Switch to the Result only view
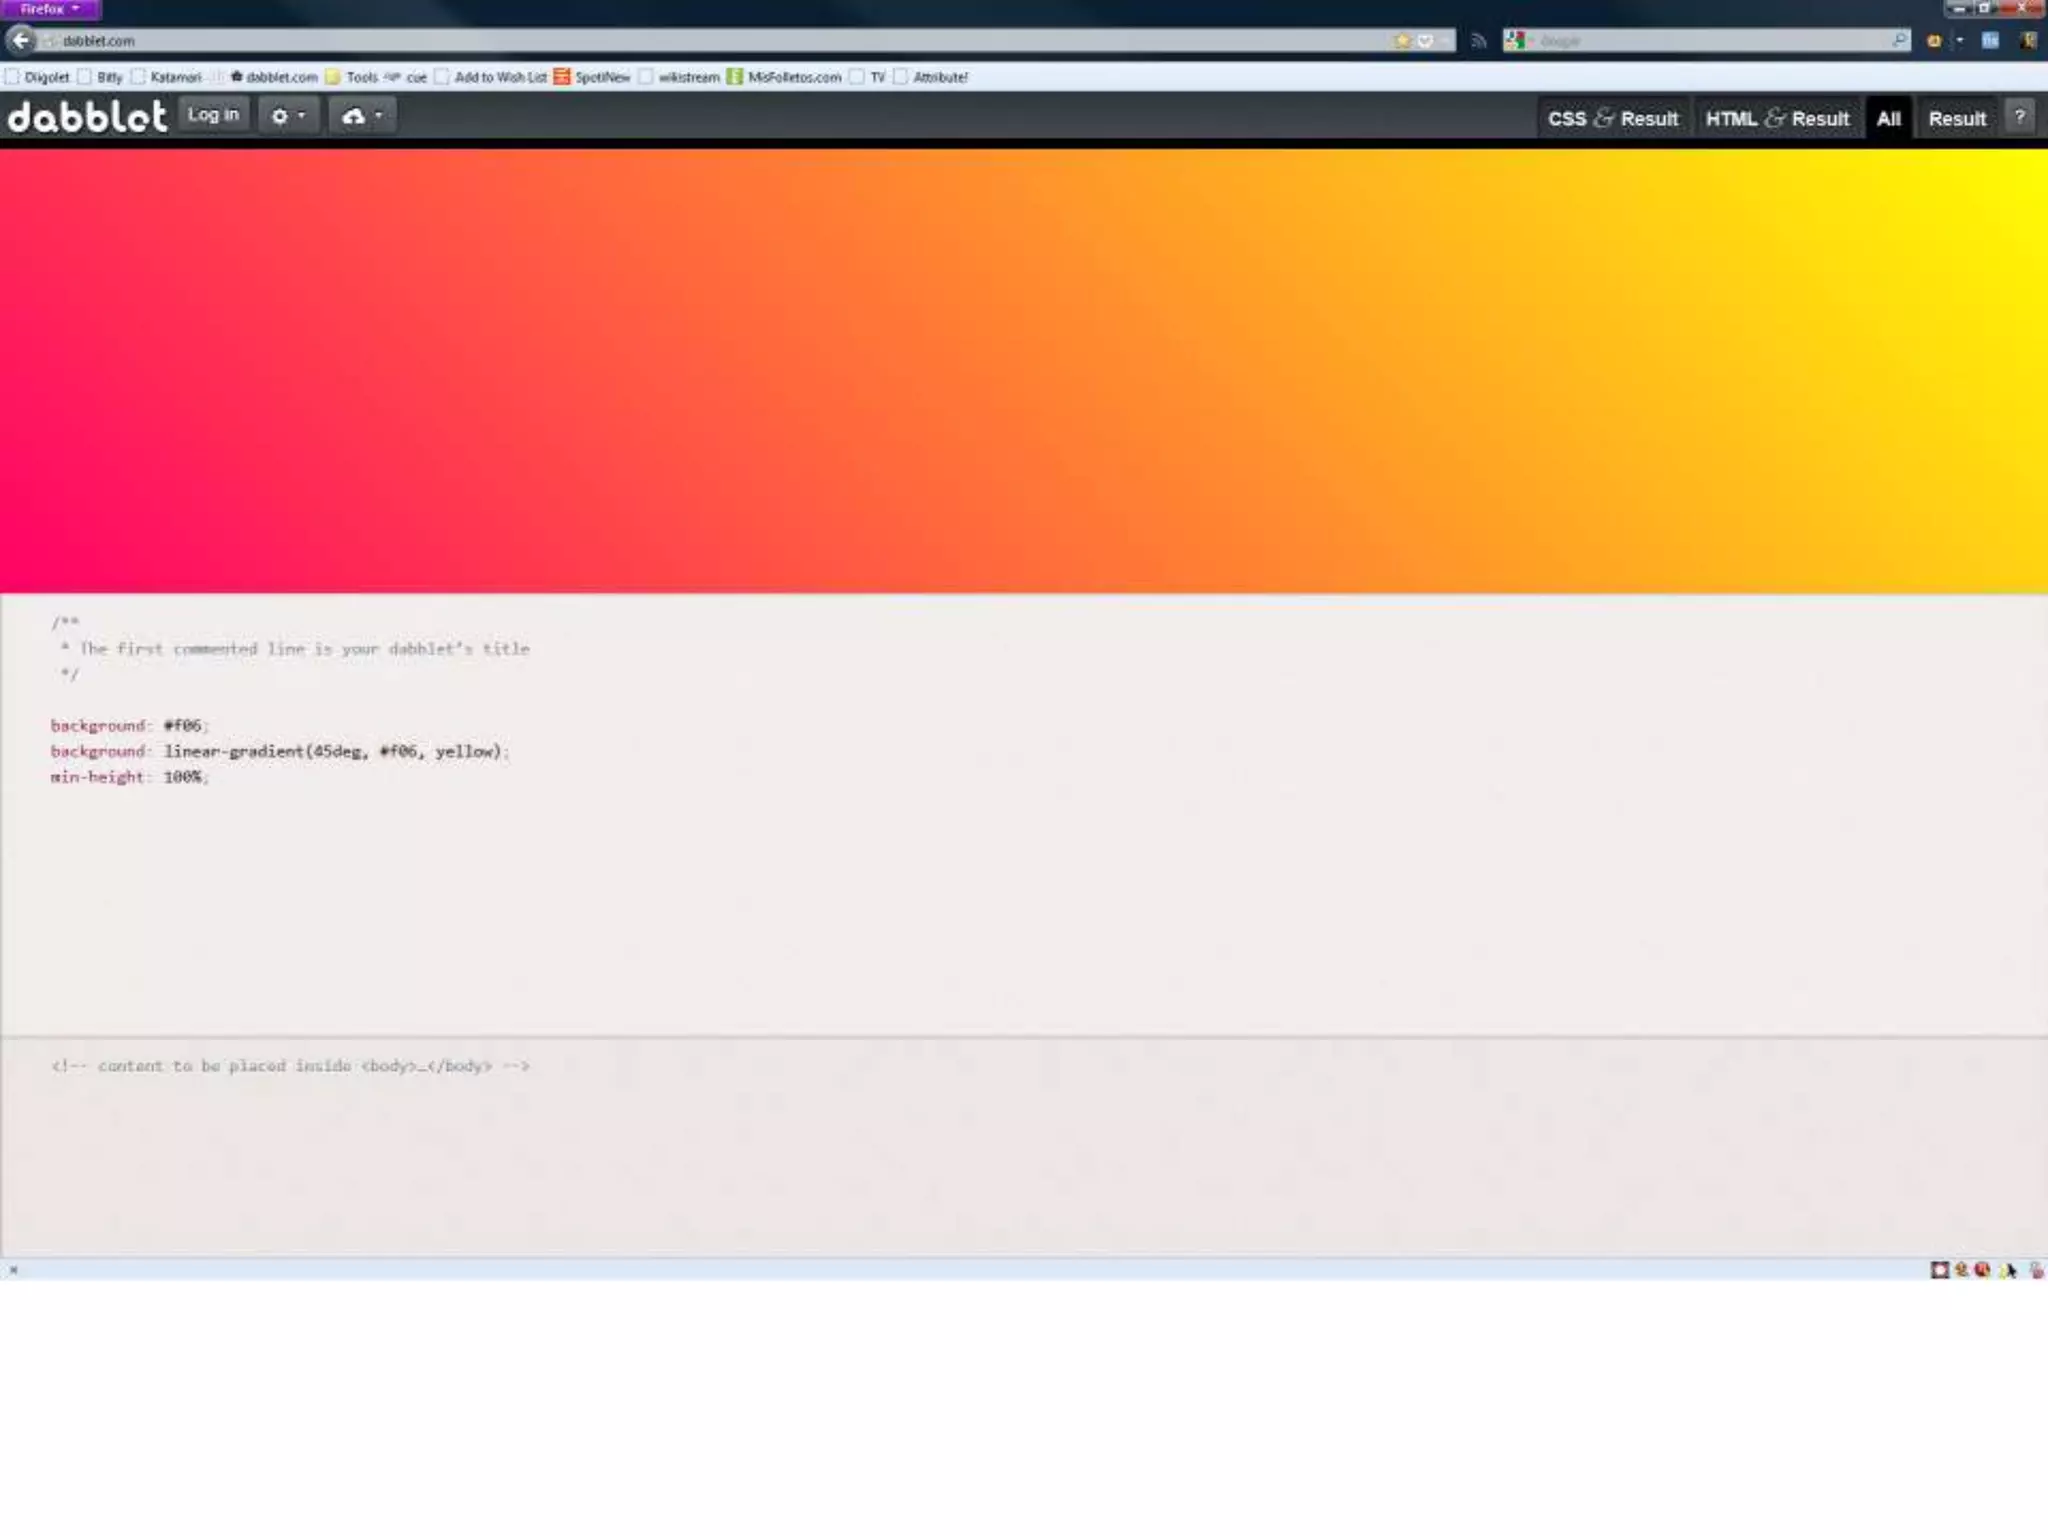2048x1536 pixels. [x=1956, y=119]
